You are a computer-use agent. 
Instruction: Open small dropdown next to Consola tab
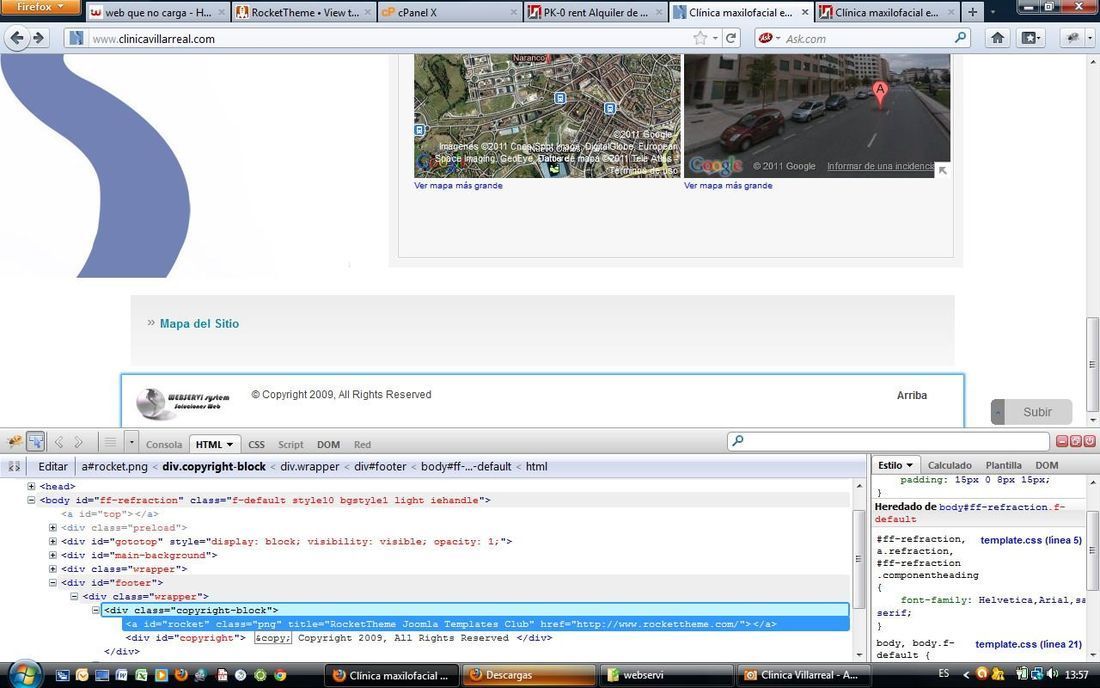coord(131,442)
